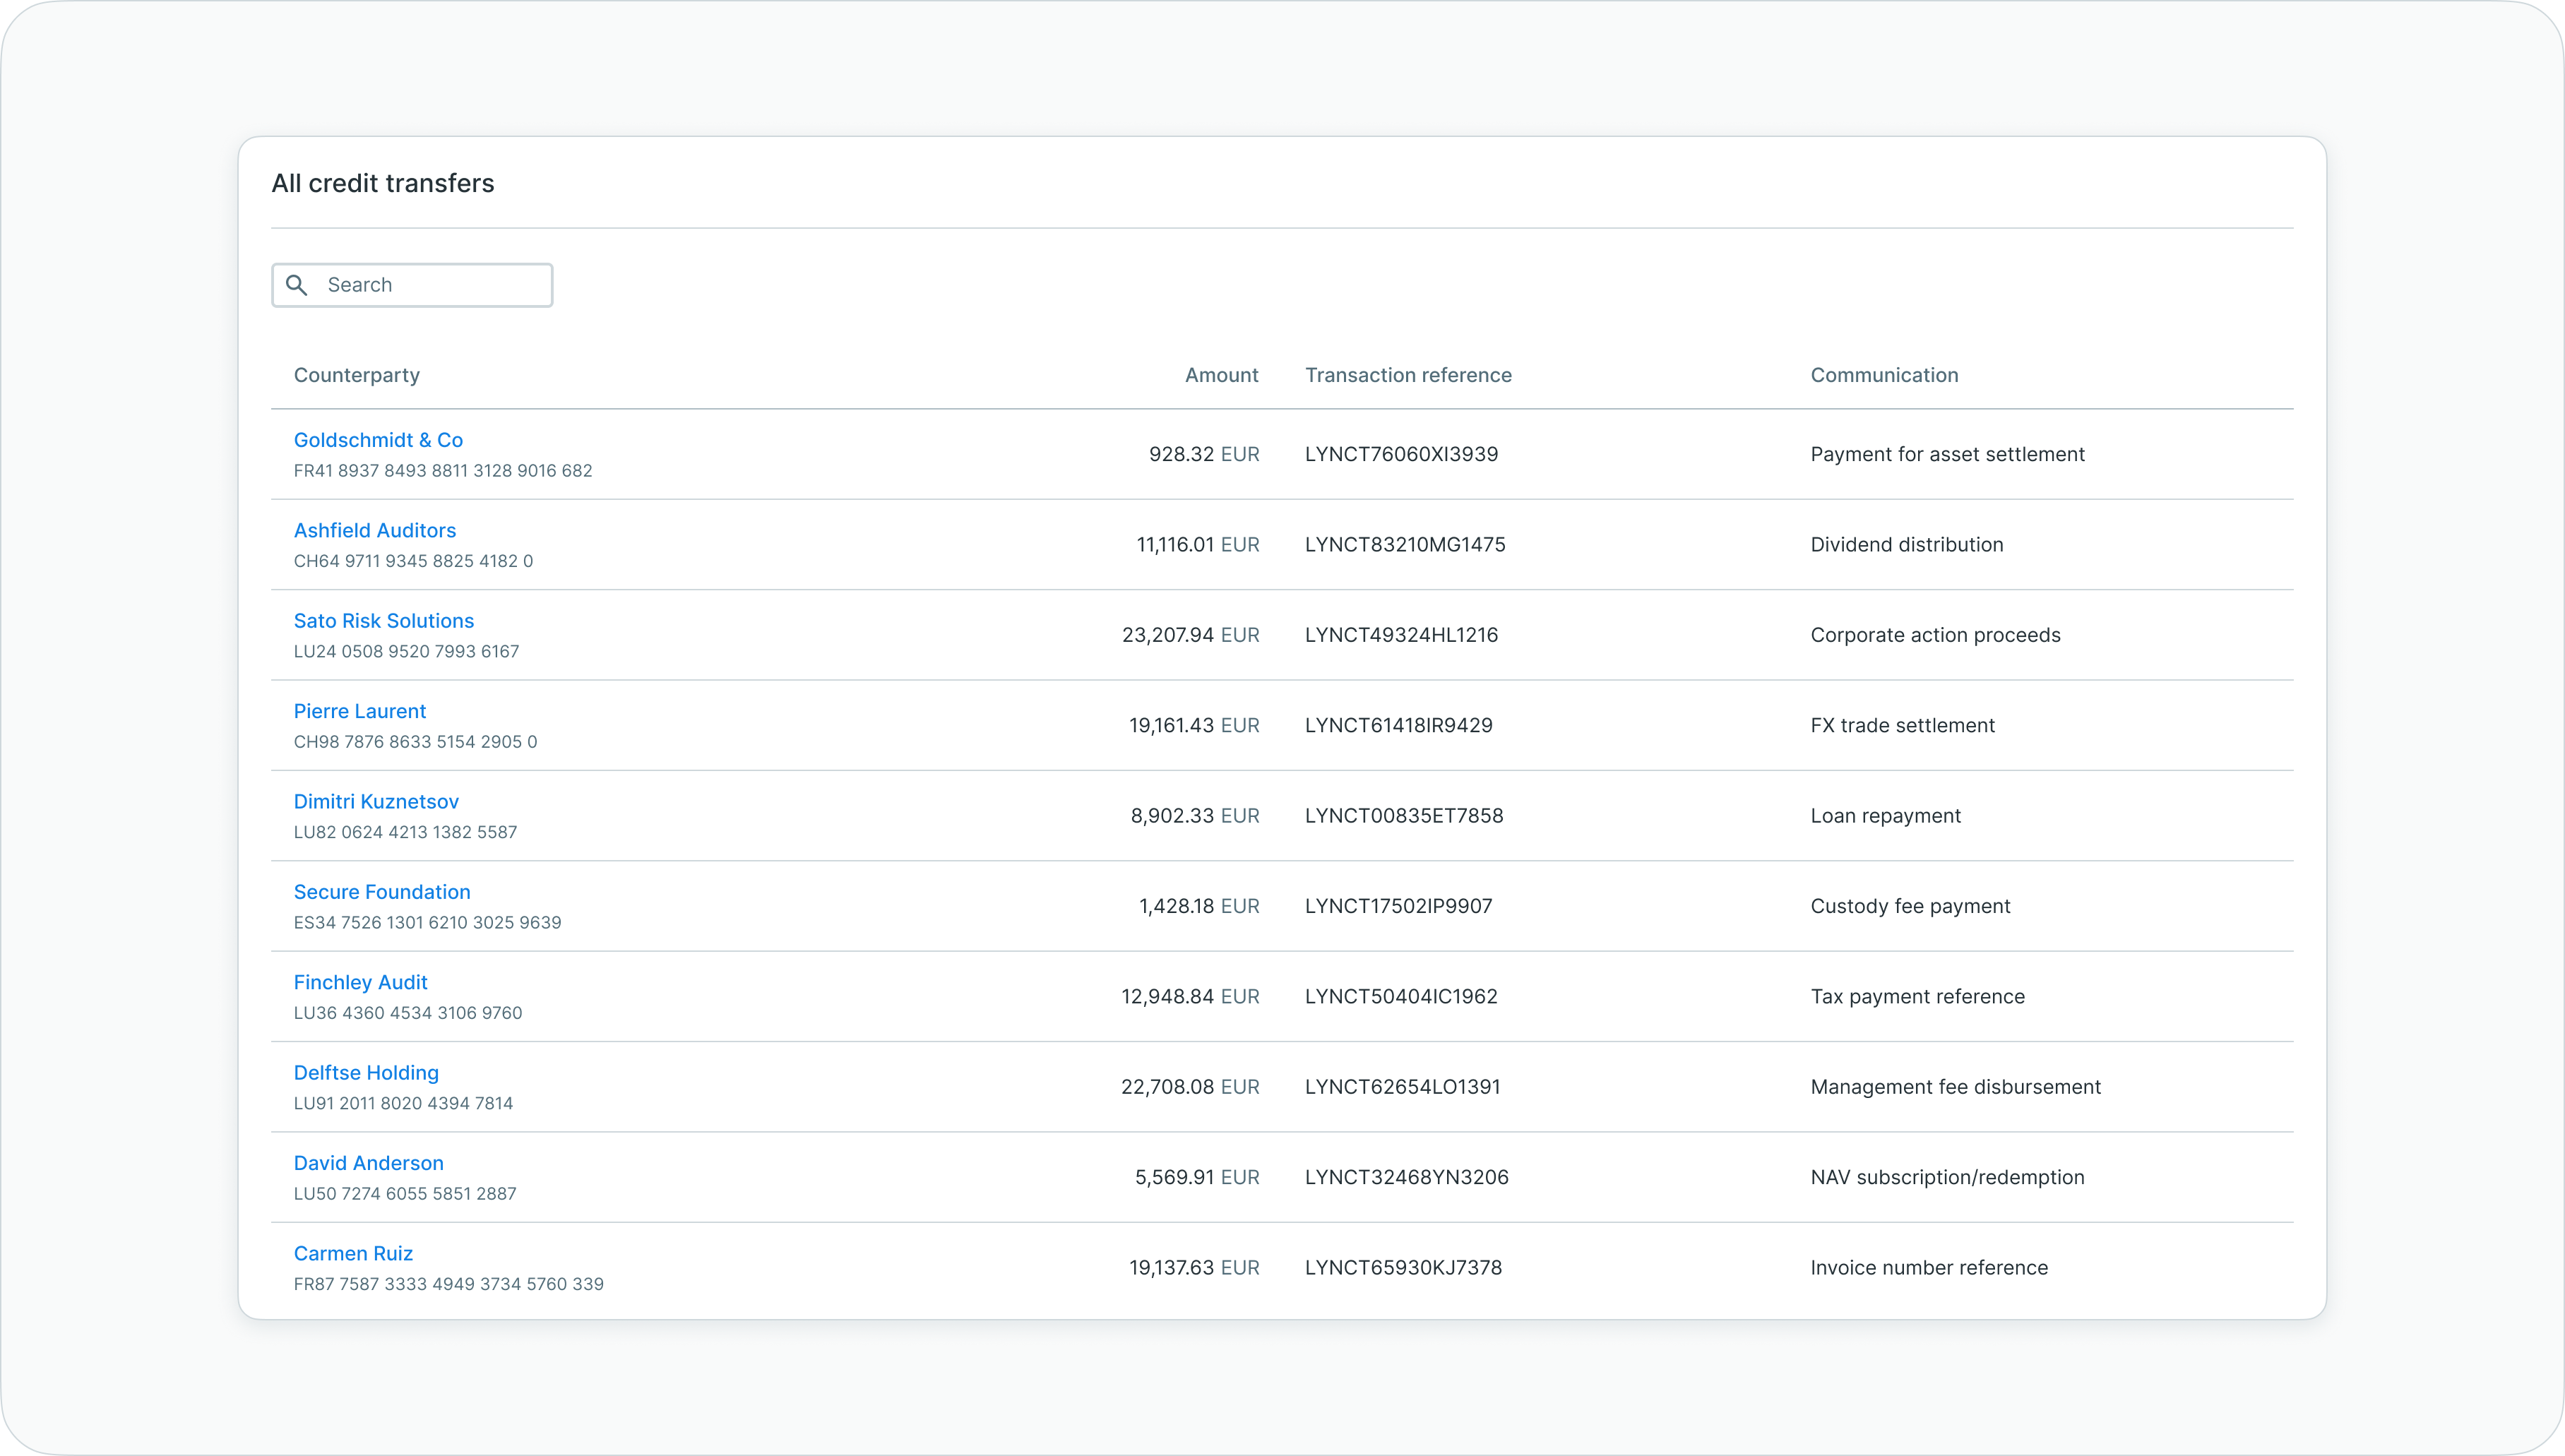Click the Transaction reference column header
The image size is (2565, 1456).
click(1407, 375)
